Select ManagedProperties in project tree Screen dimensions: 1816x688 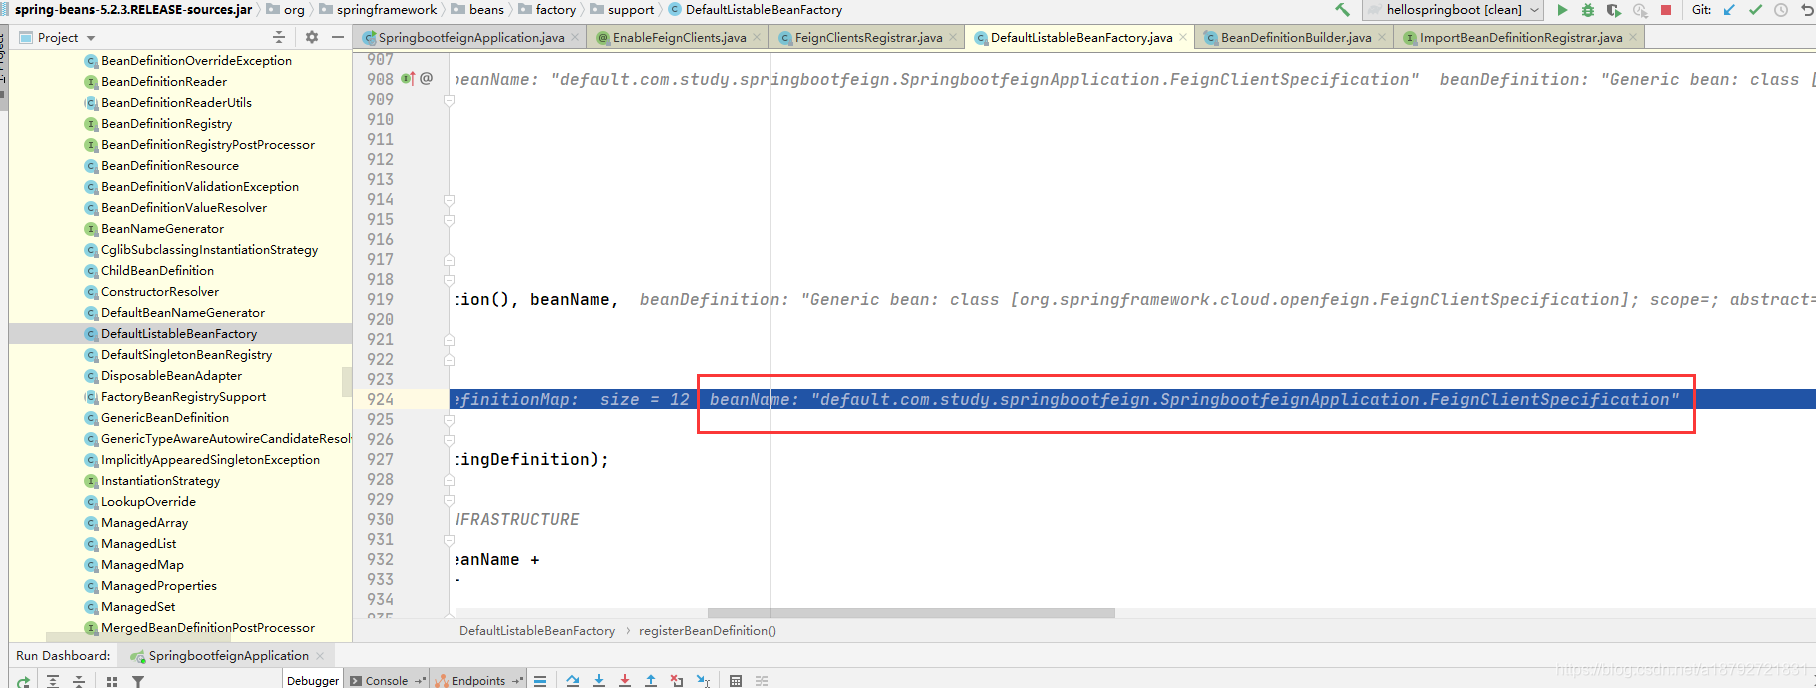pos(158,586)
